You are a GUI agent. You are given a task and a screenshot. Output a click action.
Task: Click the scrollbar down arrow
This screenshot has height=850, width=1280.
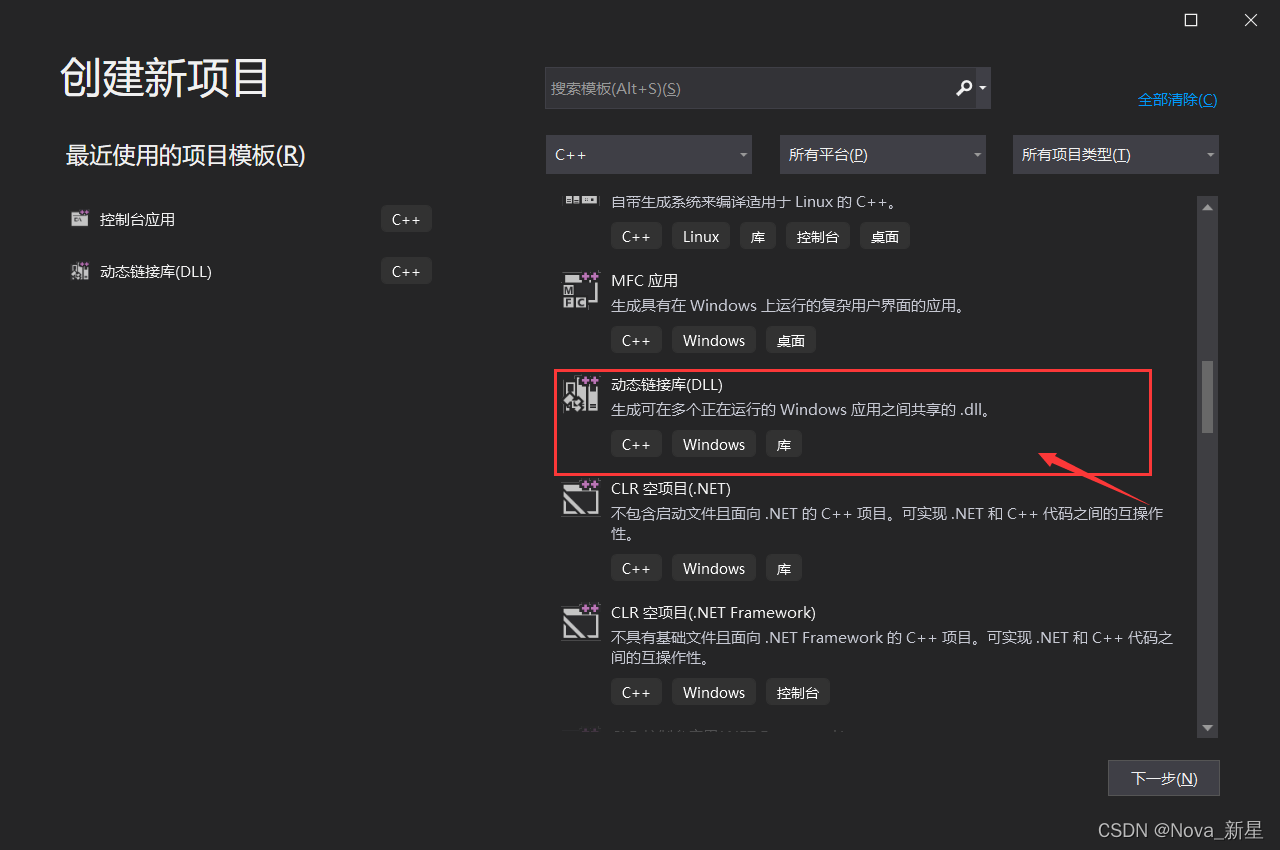tap(1207, 727)
